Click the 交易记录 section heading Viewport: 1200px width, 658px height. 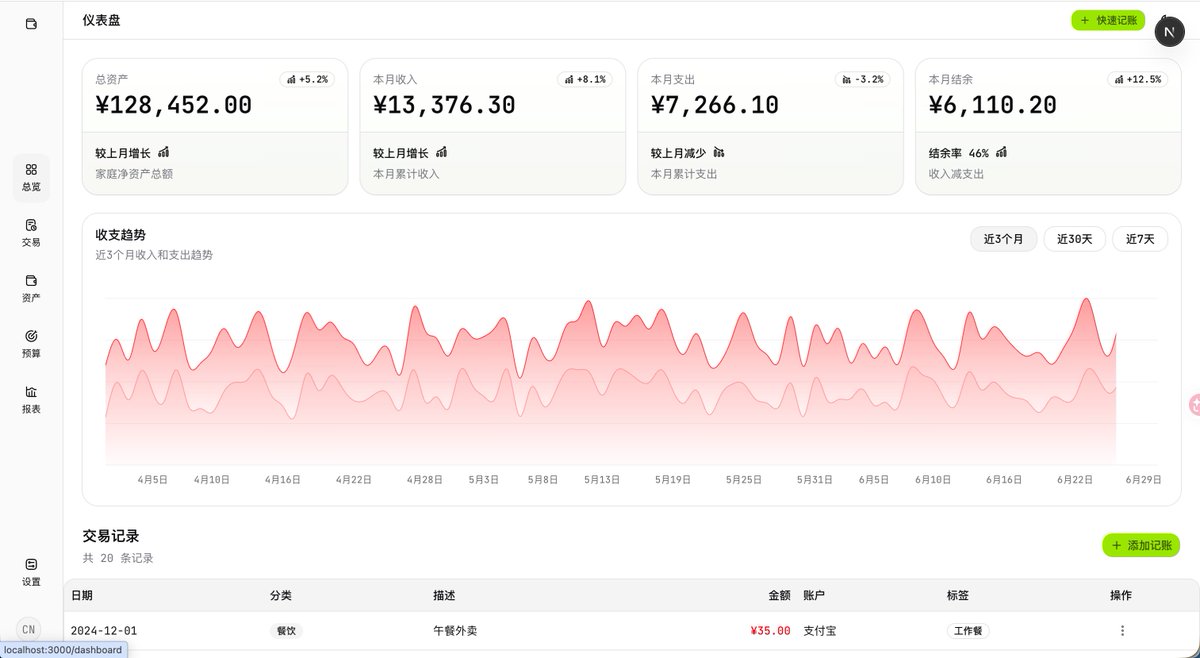point(111,536)
